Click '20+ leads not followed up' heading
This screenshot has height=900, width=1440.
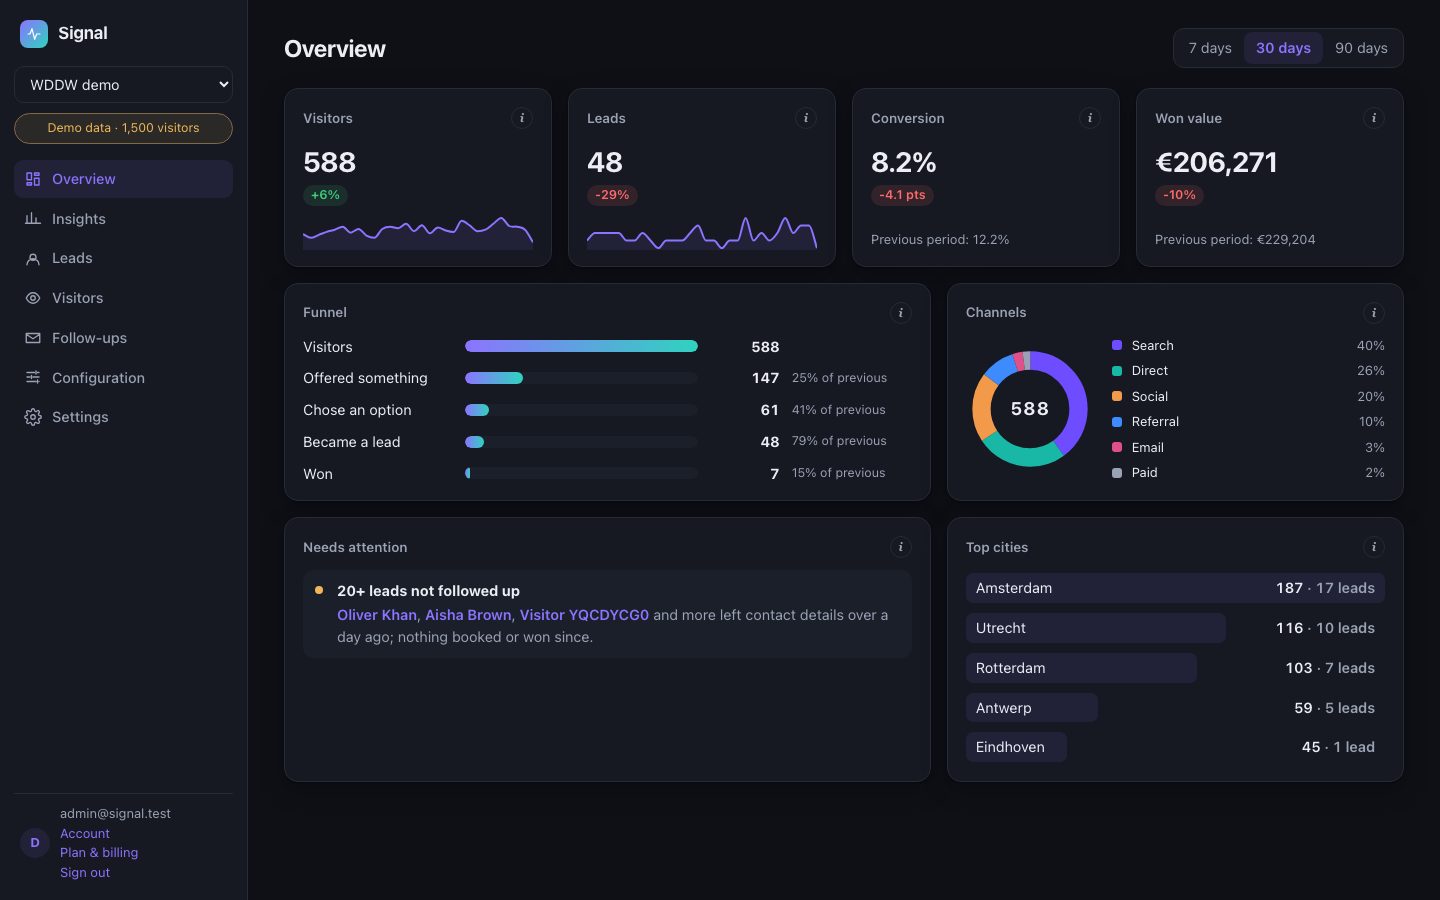tap(428, 591)
